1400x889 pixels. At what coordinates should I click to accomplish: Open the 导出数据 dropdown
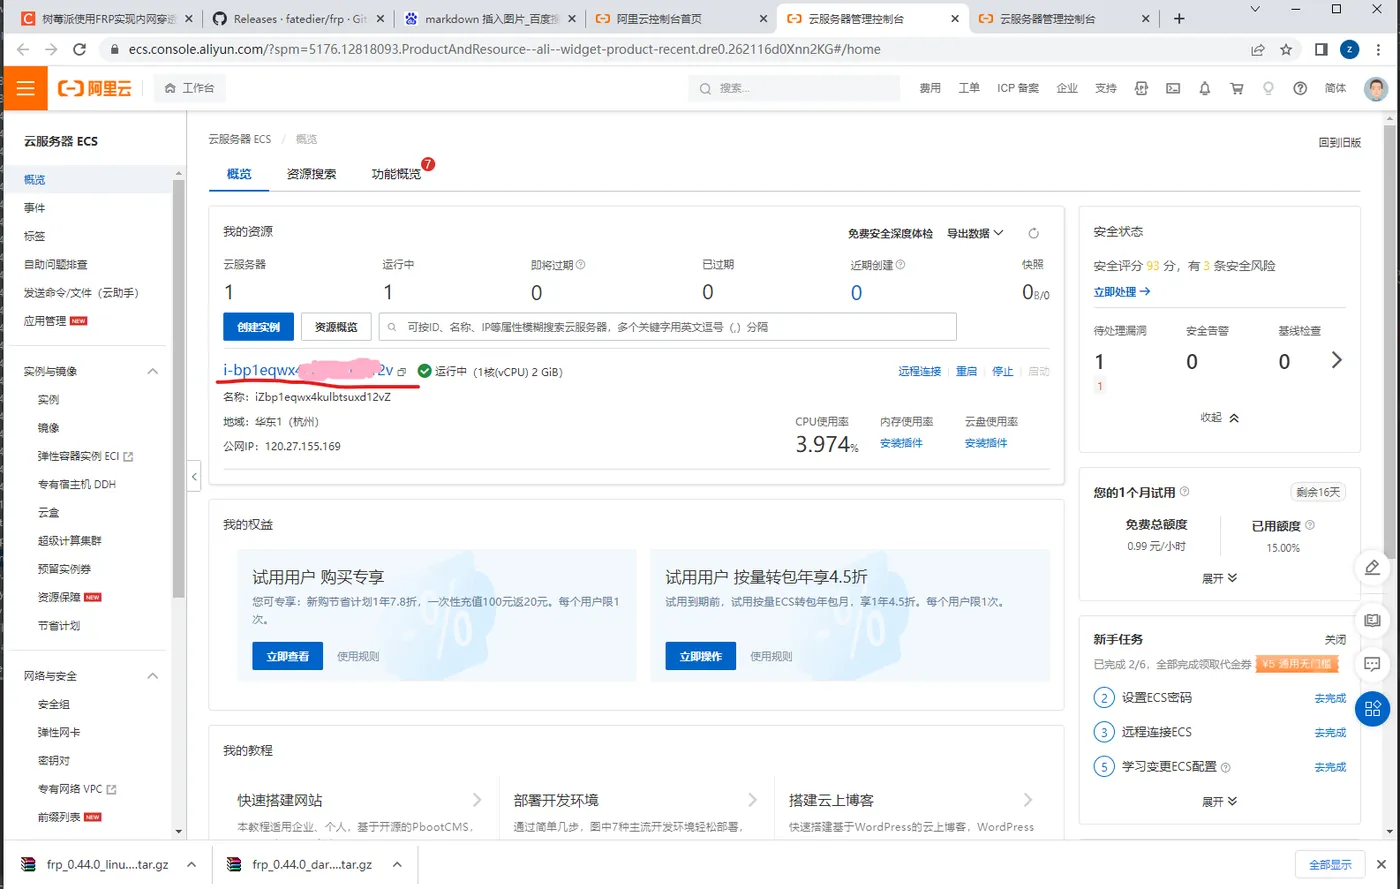pyautogui.click(x=975, y=233)
